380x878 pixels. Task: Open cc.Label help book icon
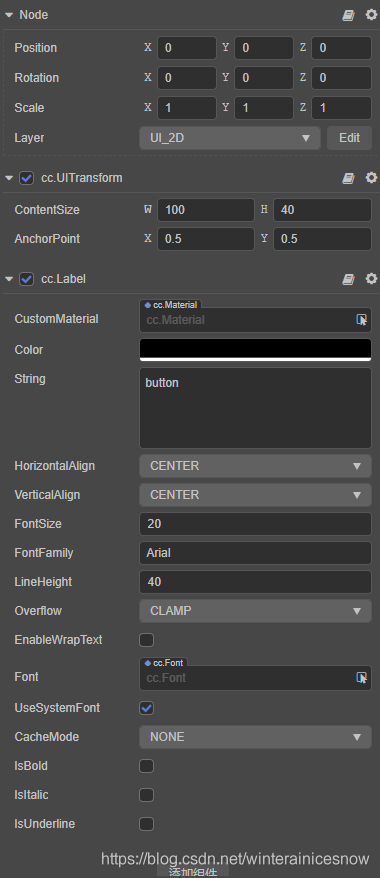[x=349, y=279]
